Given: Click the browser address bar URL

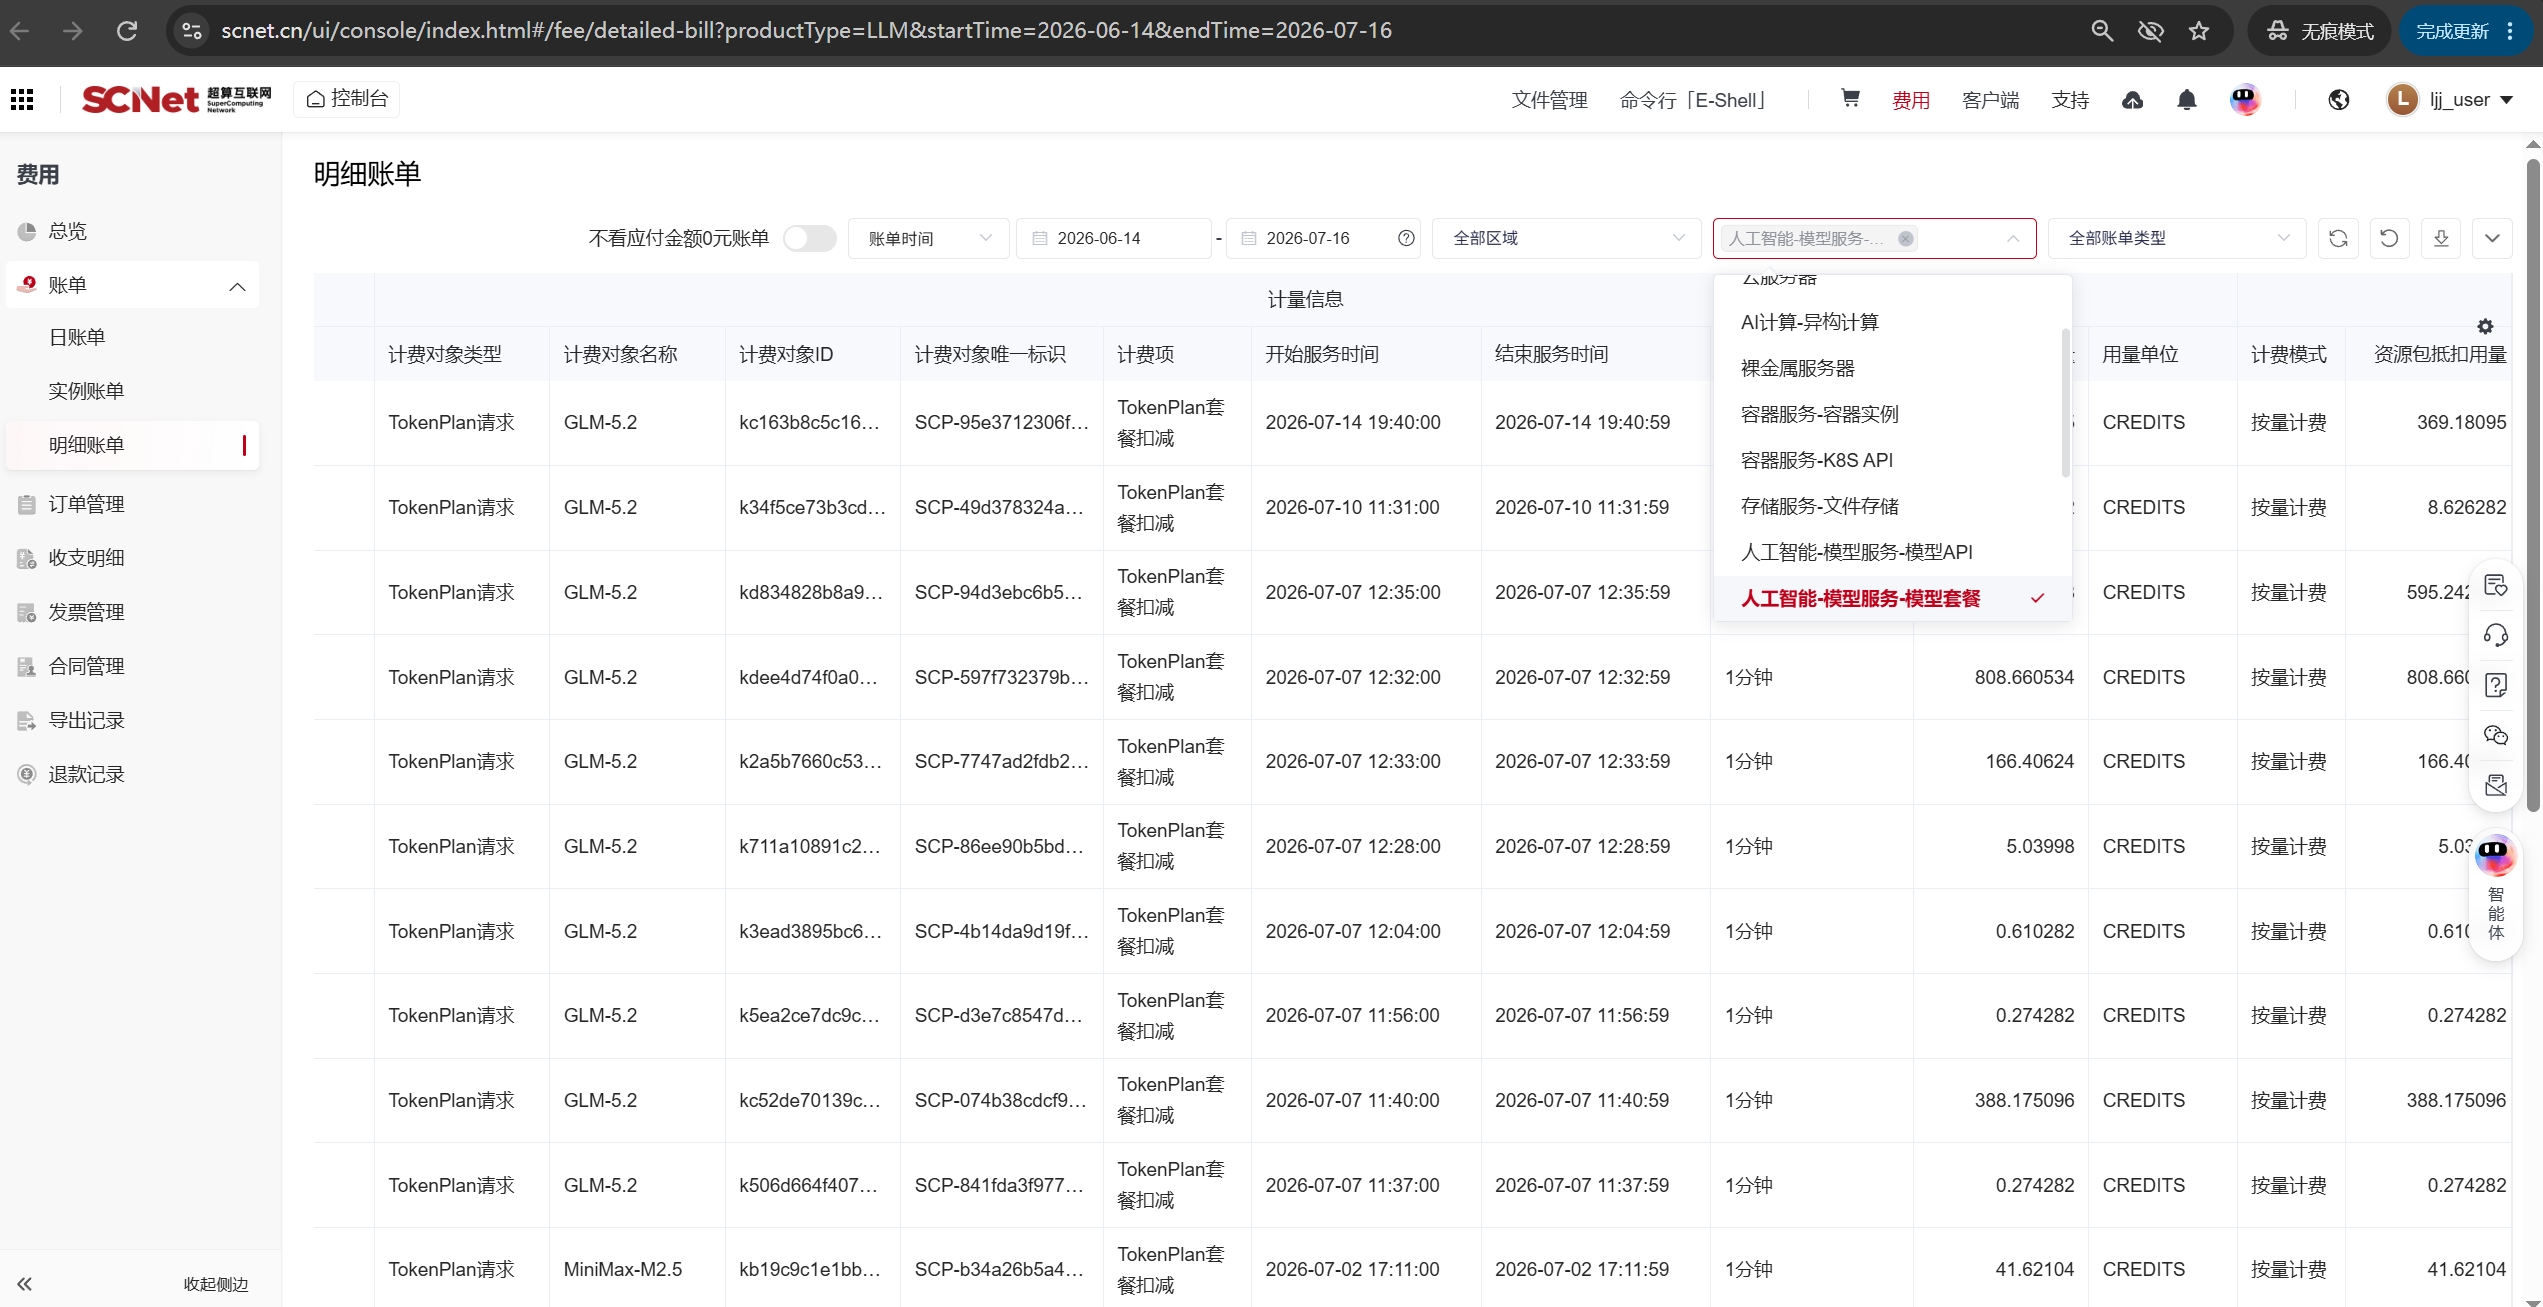Looking at the screenshot, I should point(806,31).
